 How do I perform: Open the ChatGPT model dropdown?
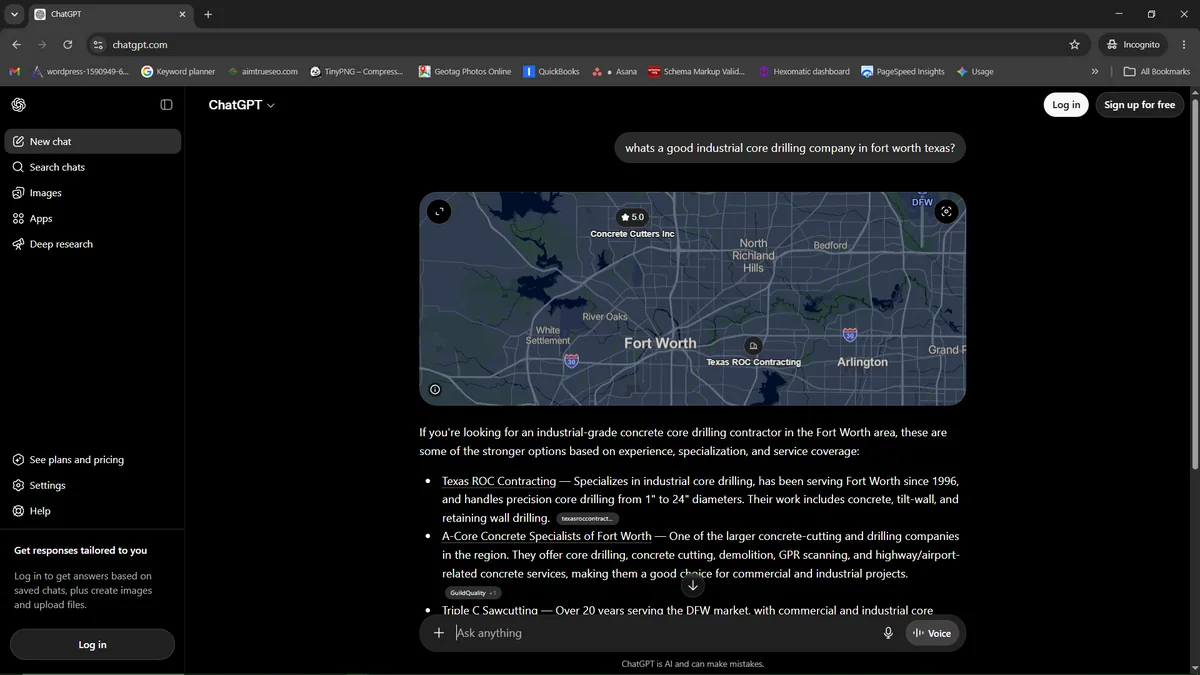pos(241,105)
